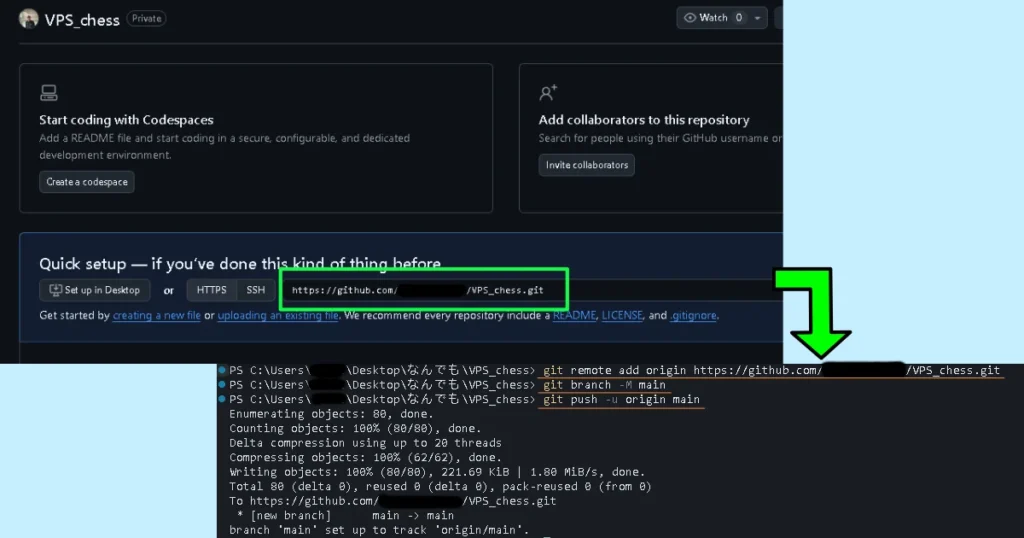
Task: Click the VPS_chess owner avatar
Action: click(x=29, y=19)
